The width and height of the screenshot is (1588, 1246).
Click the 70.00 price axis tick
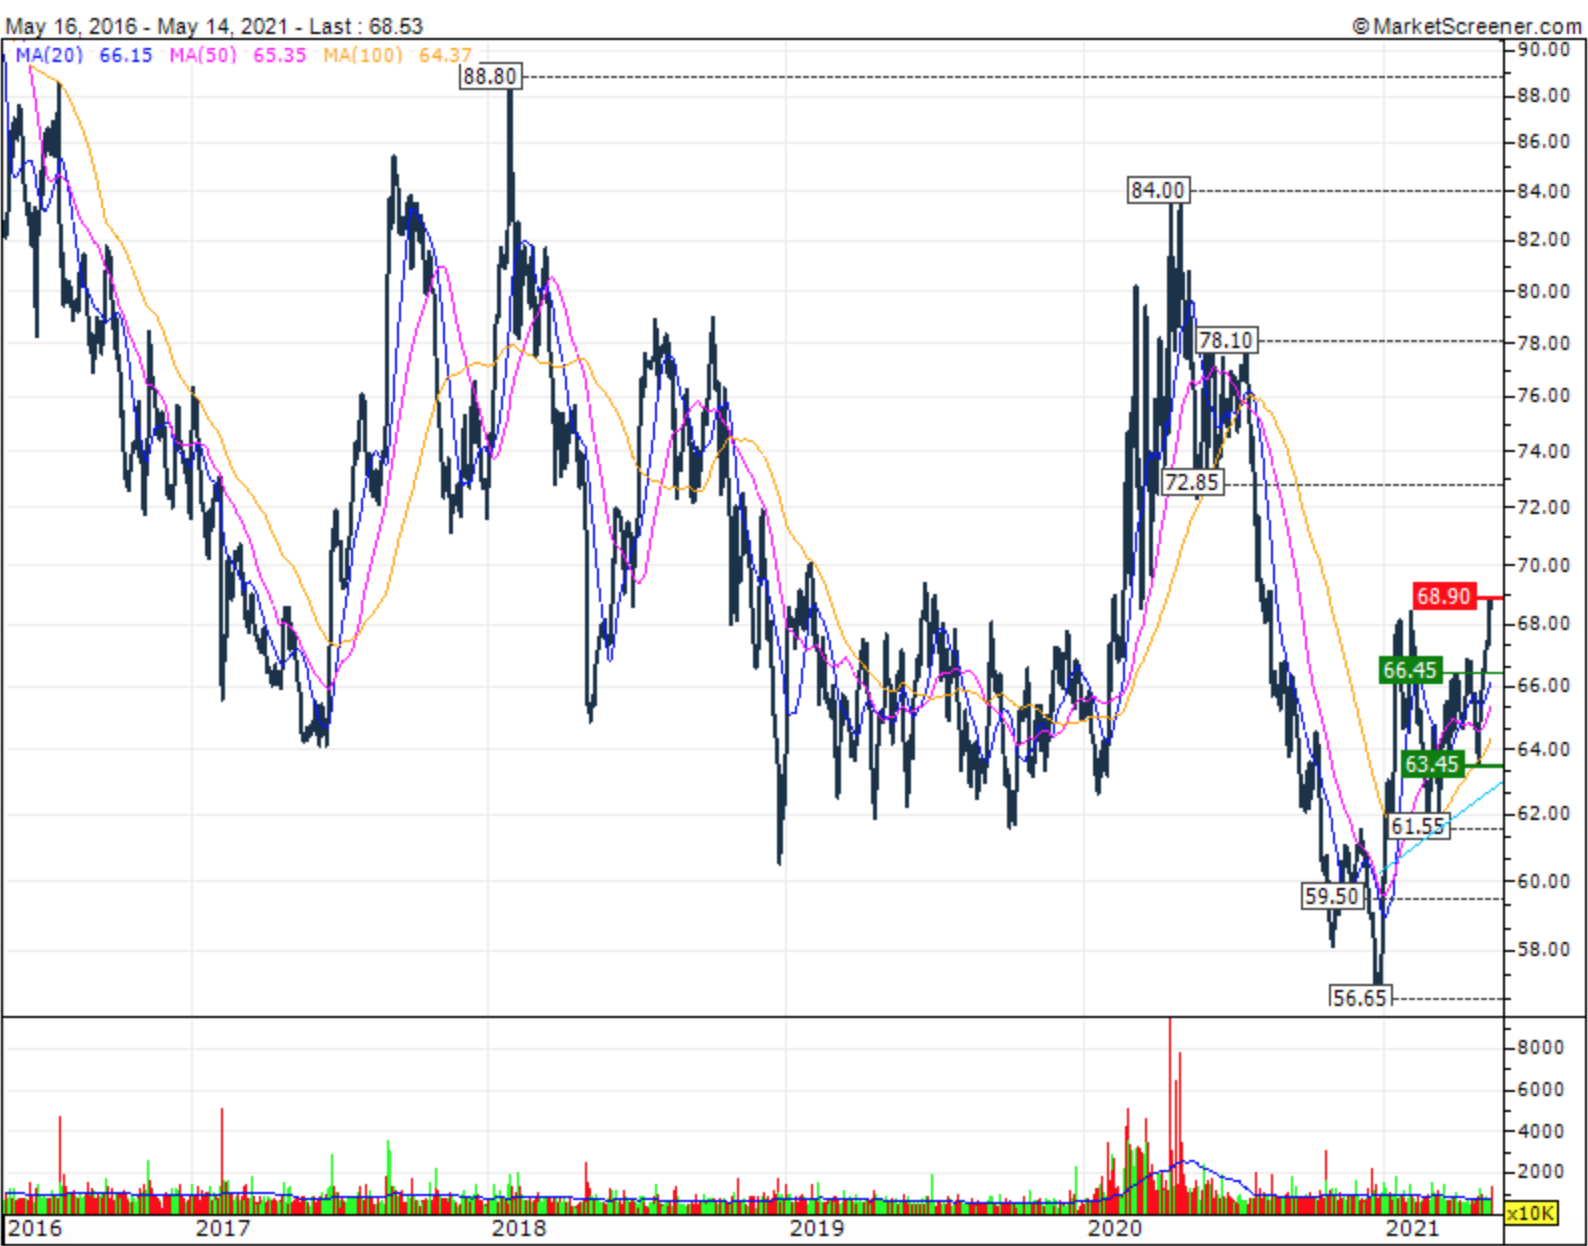(1544, 565)
